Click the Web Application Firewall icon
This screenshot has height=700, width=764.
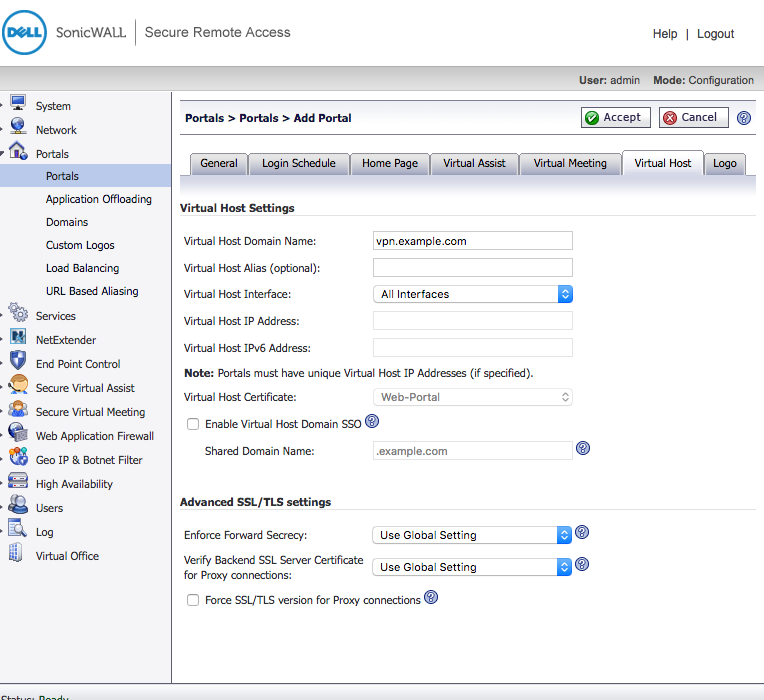click(x=18, y=433)
